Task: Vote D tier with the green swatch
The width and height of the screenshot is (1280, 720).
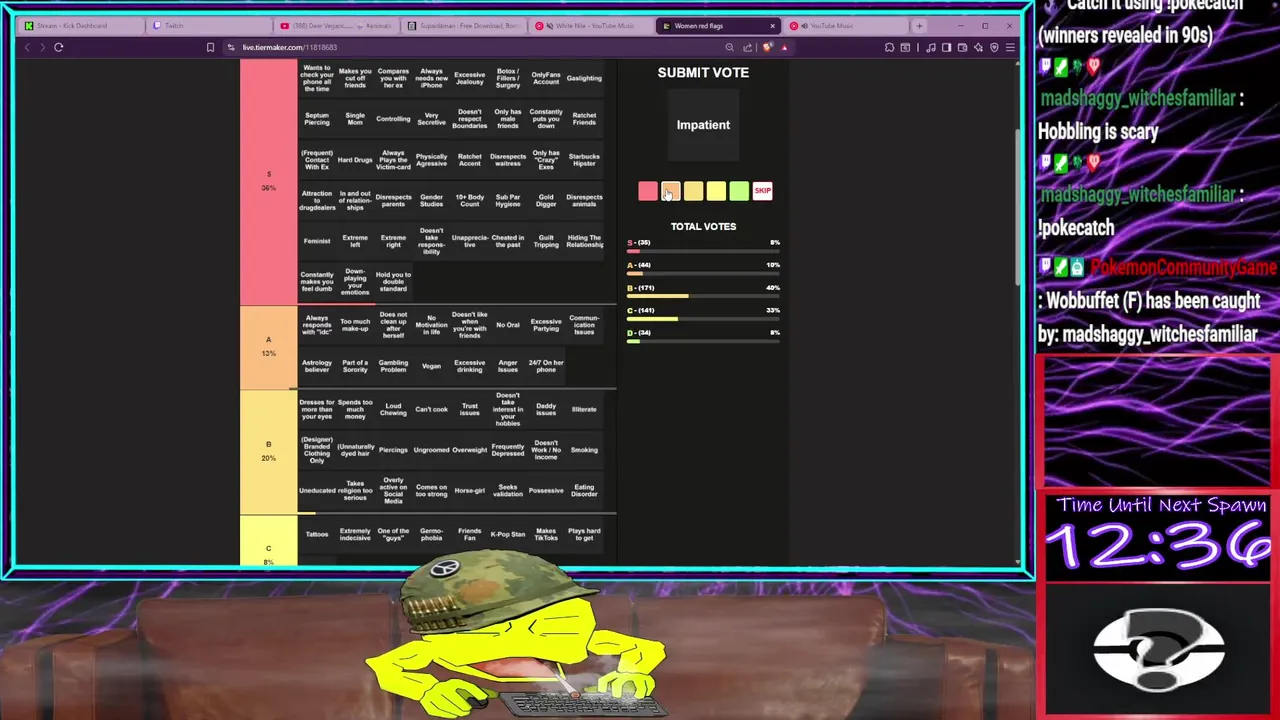Action: click(739, 191)
